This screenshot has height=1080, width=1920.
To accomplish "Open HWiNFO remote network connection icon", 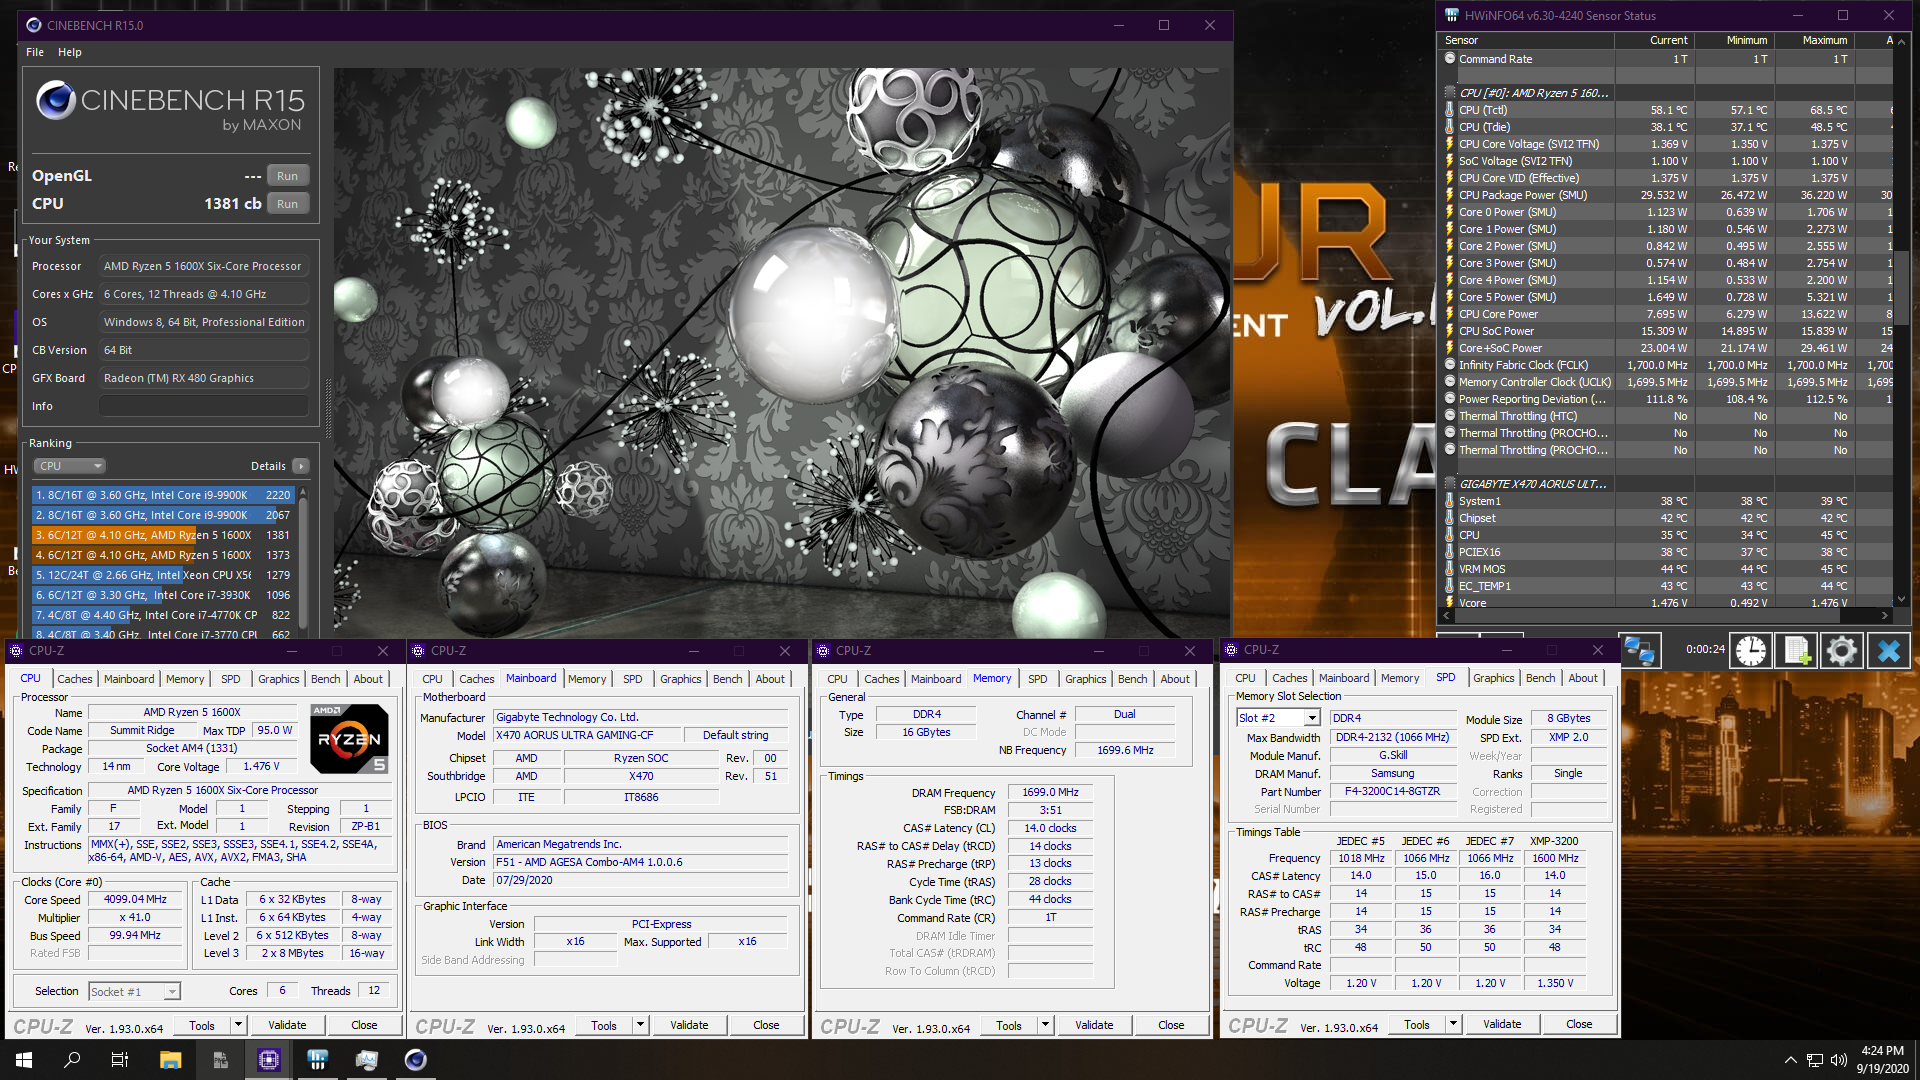I will [x=1640, y=650].
